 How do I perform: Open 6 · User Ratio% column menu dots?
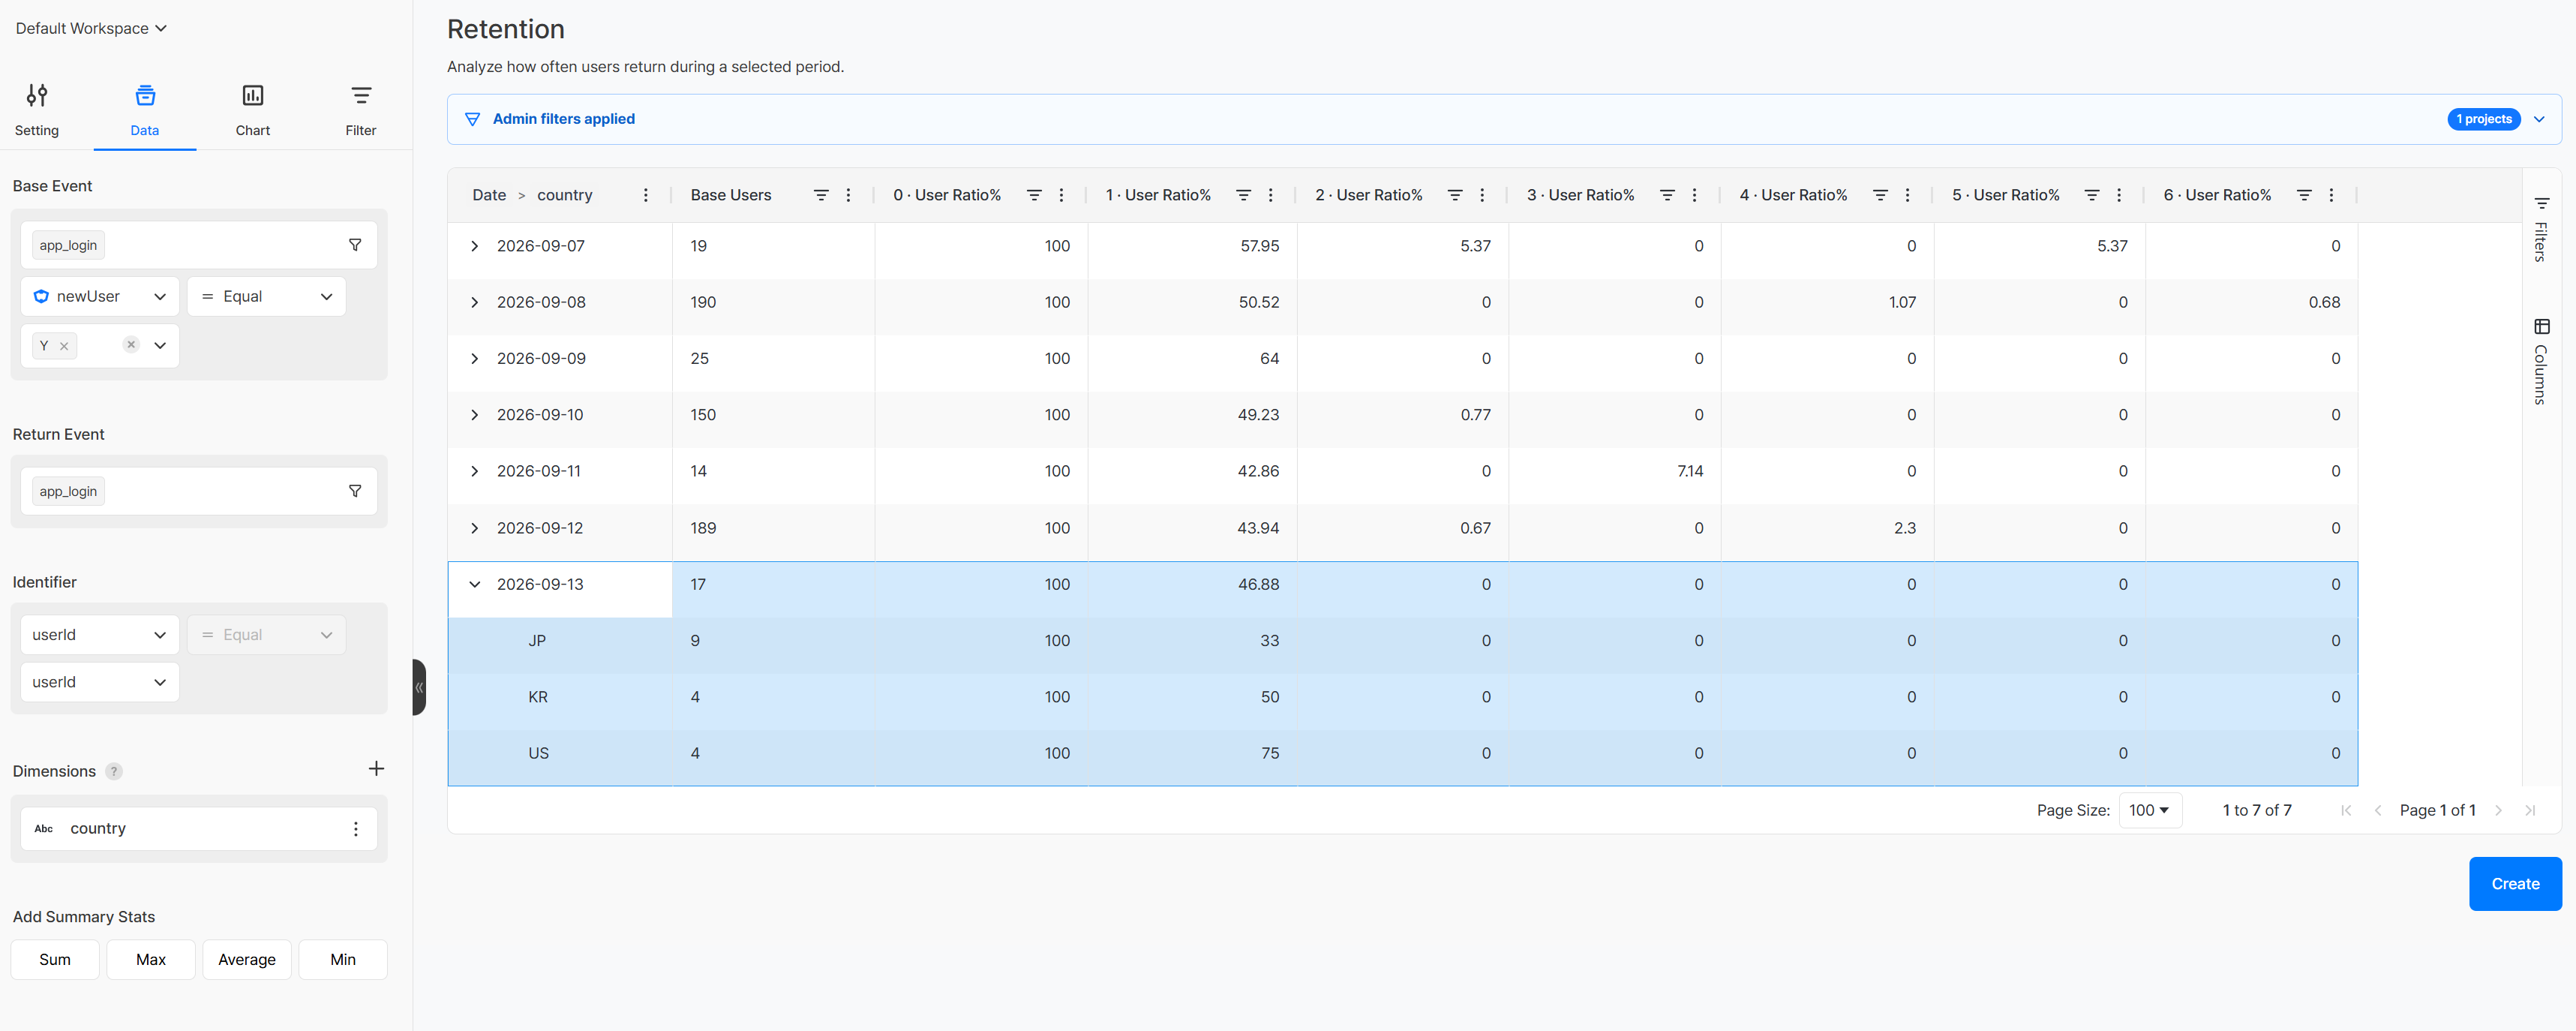click(2331, 195)
